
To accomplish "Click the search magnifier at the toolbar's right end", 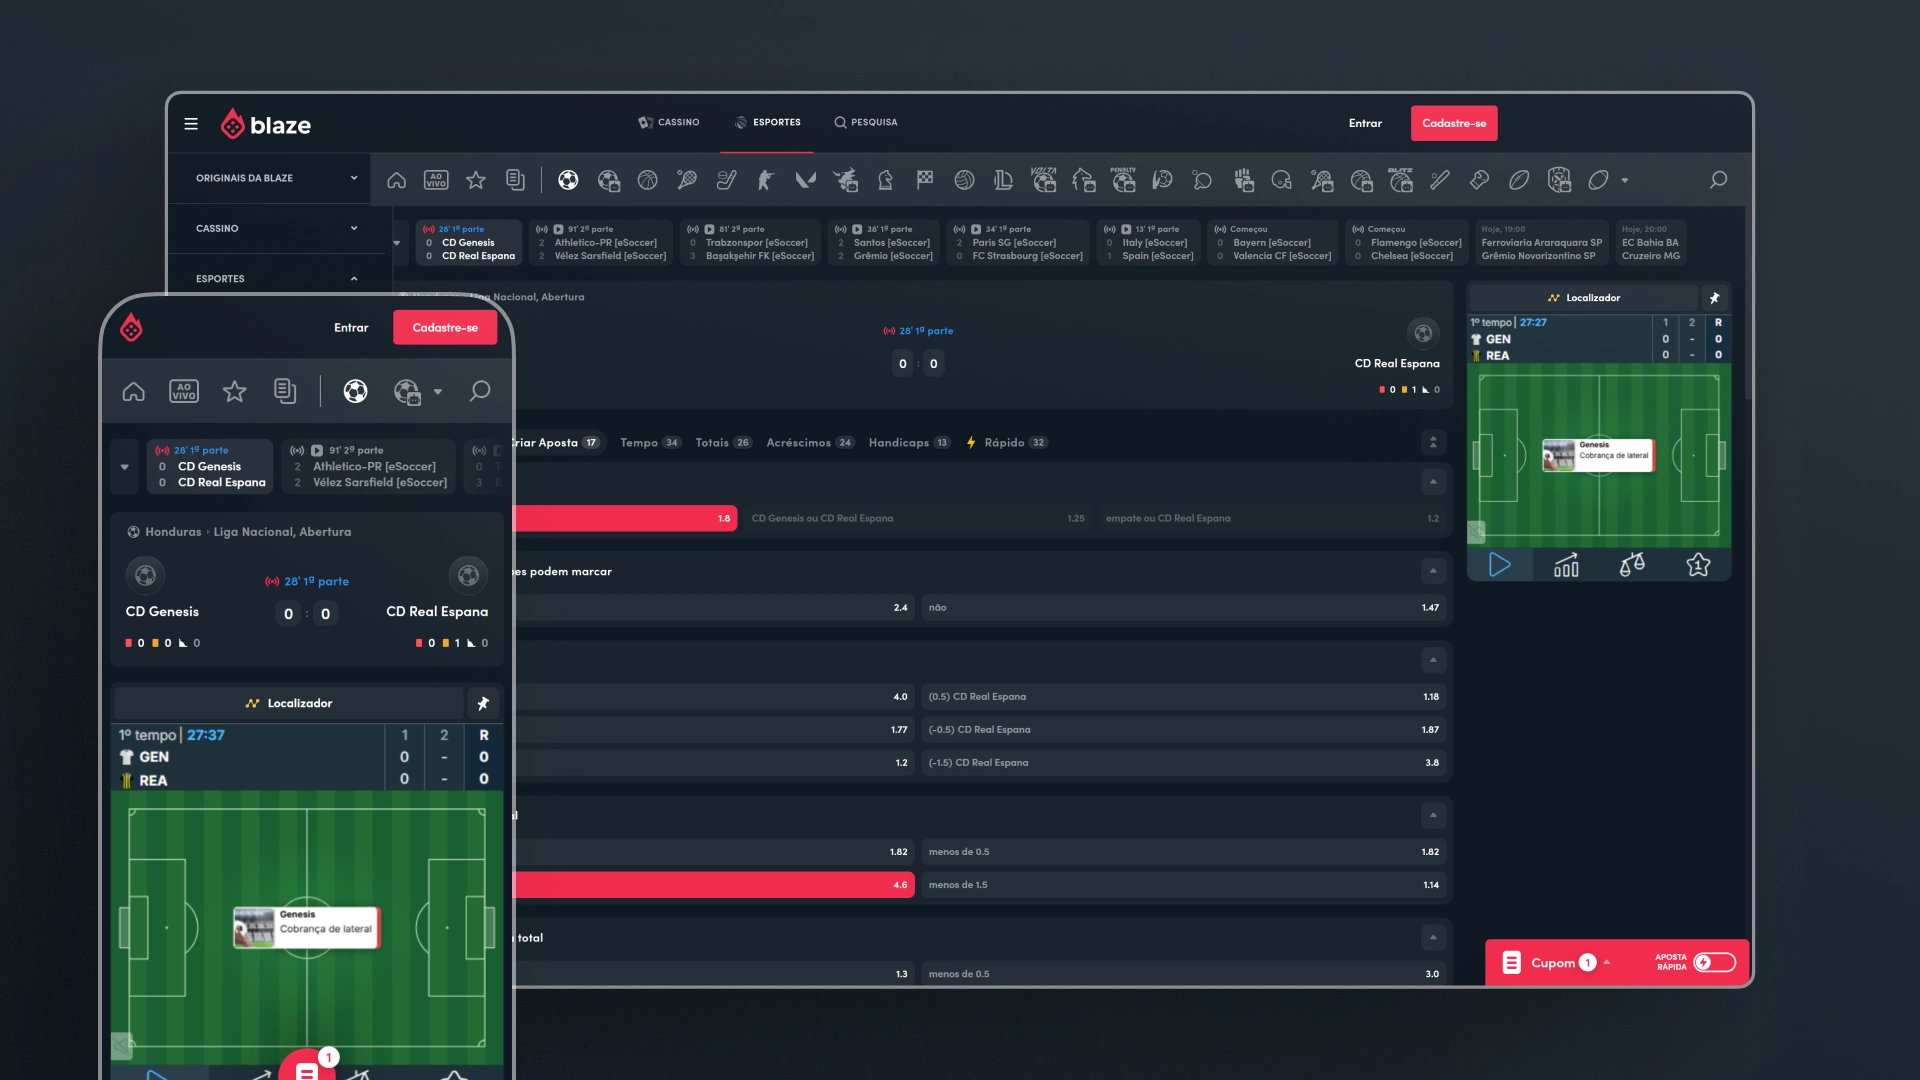I will point(1718,180).
